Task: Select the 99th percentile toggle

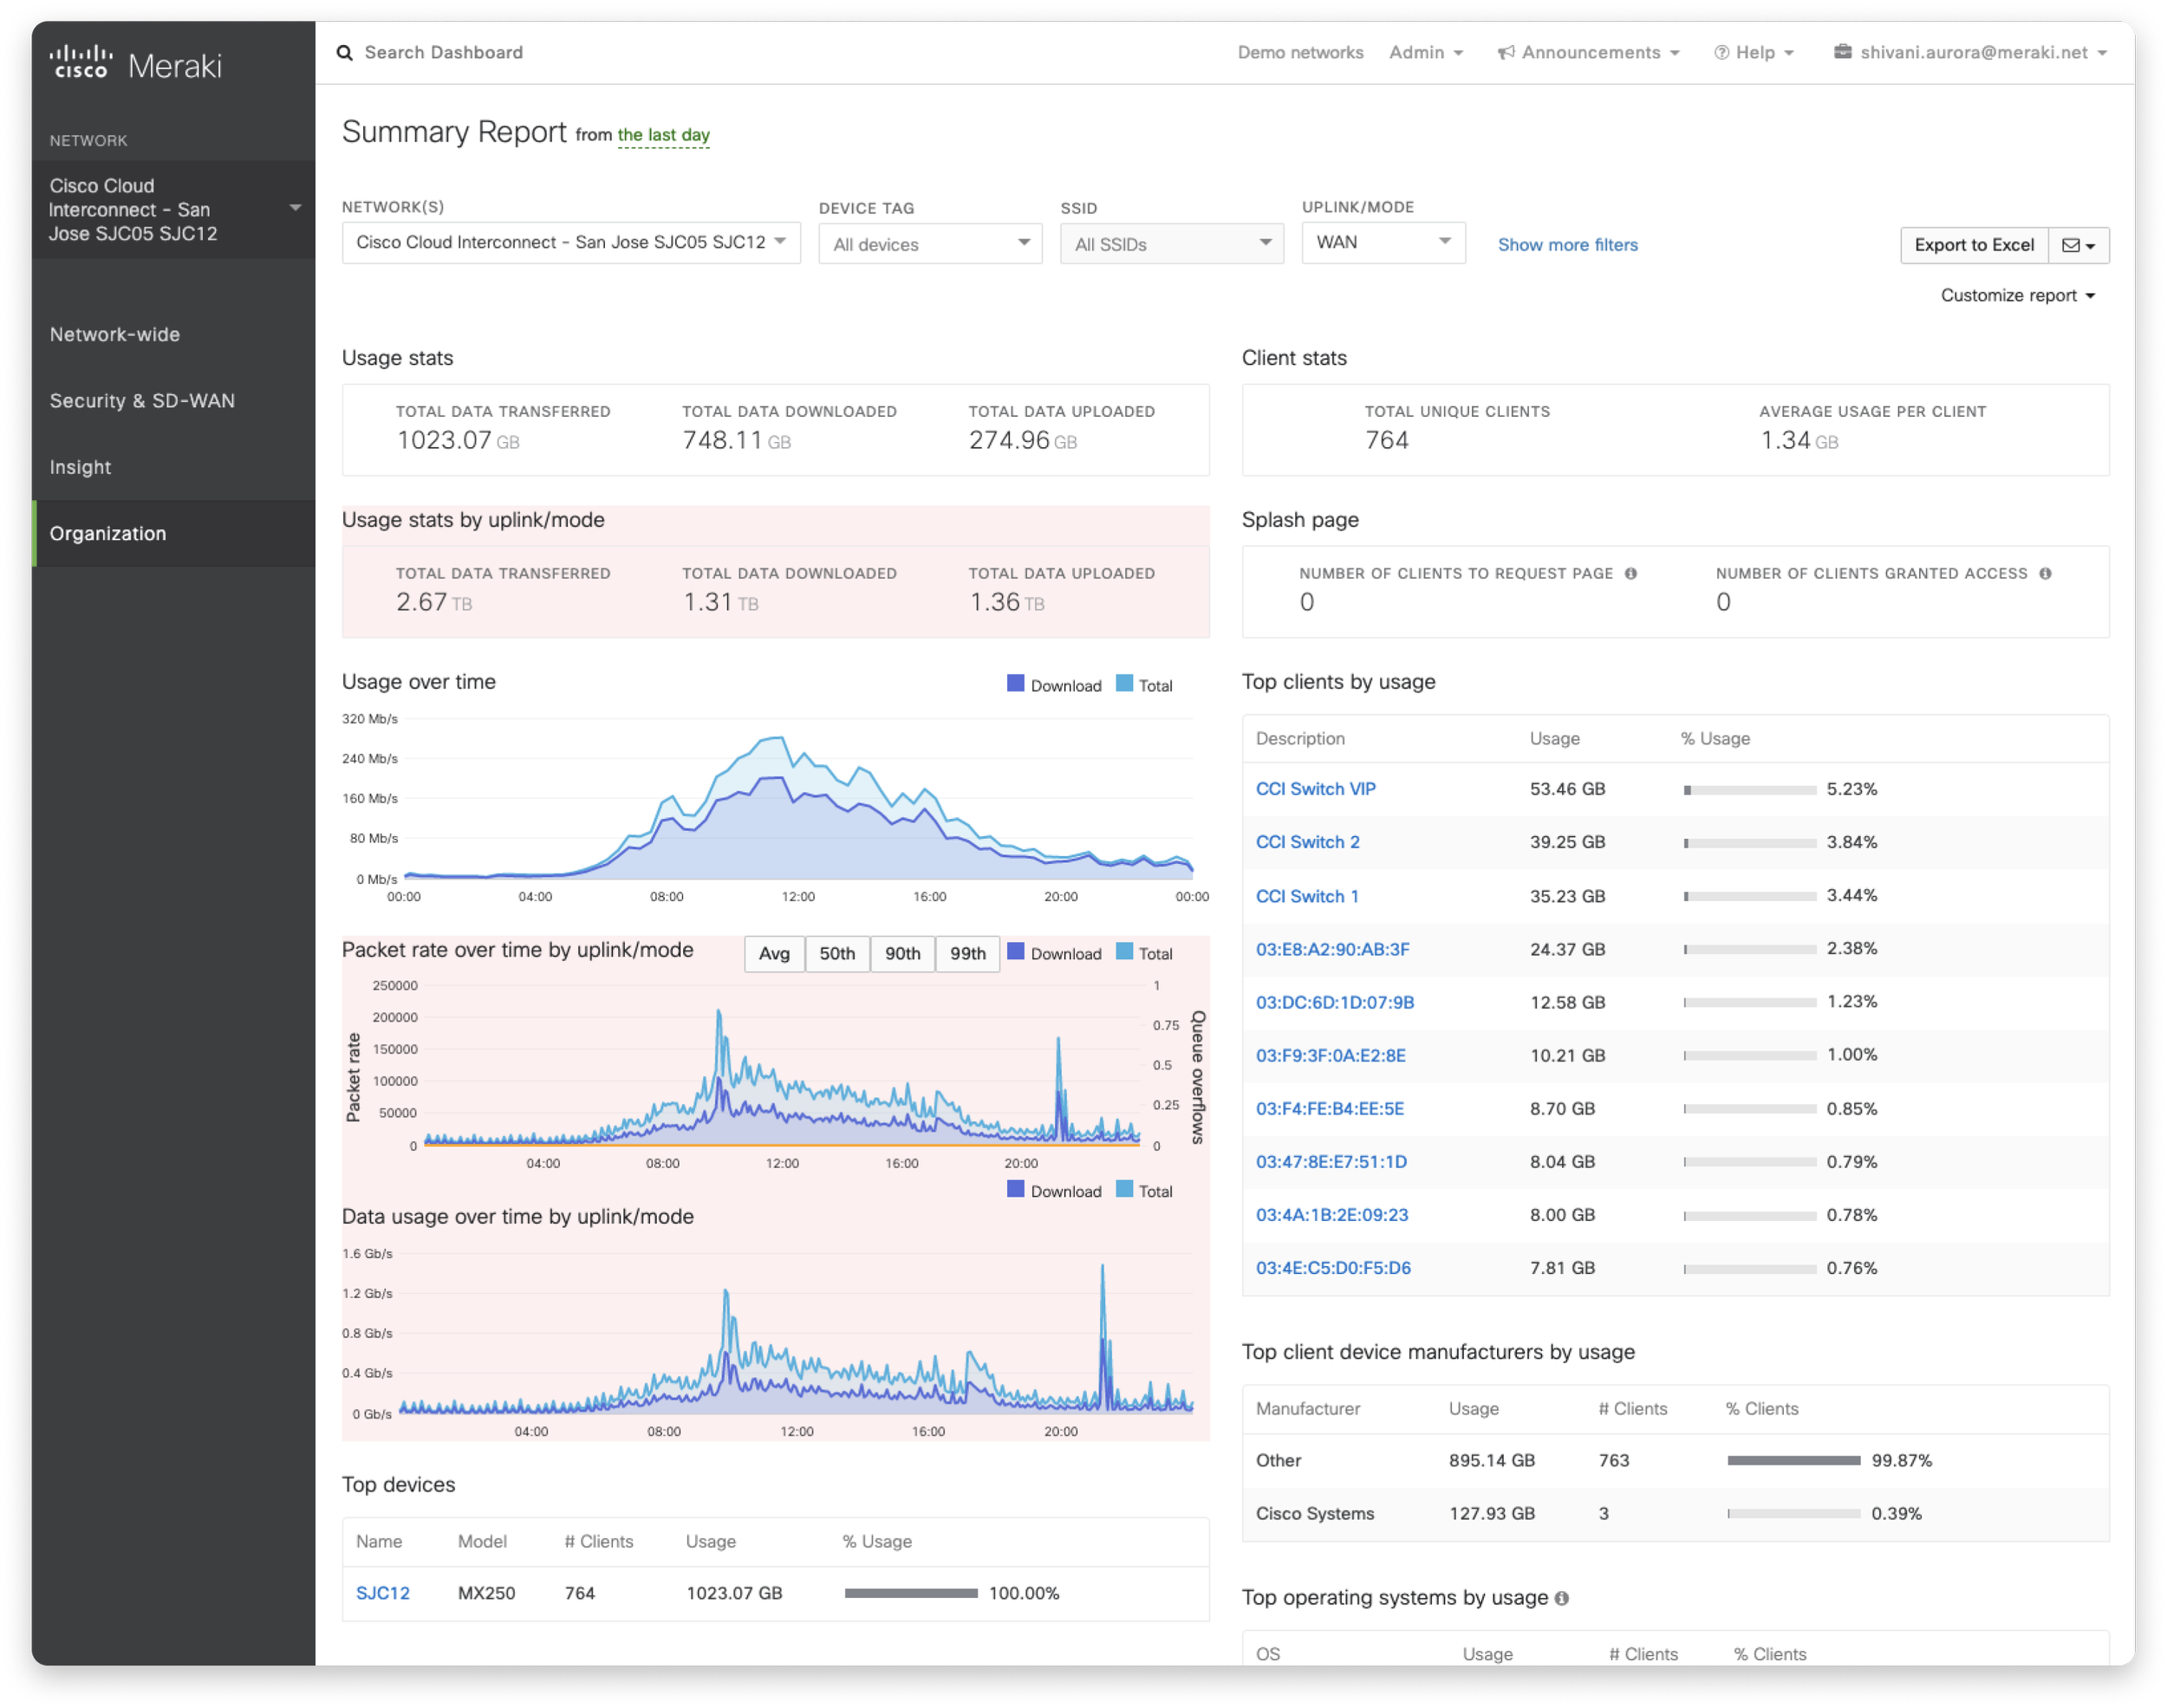Action: point(967,954)
